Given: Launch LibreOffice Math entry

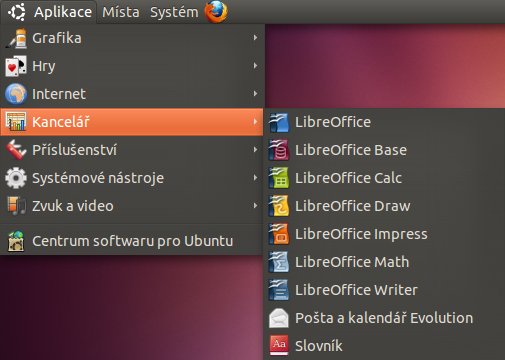Looking at the screenshot, I should pyautogui.click(x=352, y=262).
